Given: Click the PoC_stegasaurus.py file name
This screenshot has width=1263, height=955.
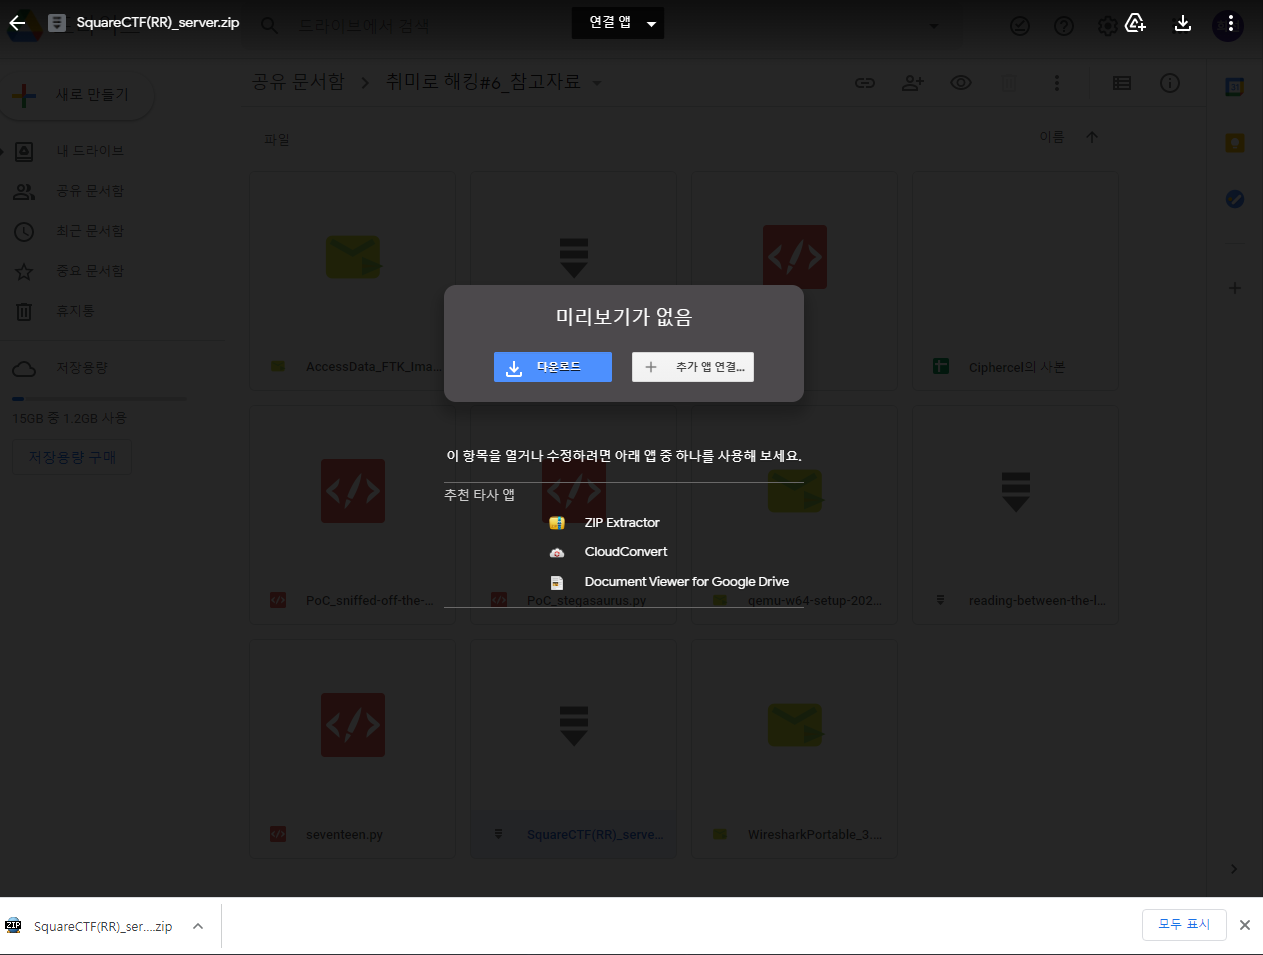Looking at the screenshot, I should 586,601.
